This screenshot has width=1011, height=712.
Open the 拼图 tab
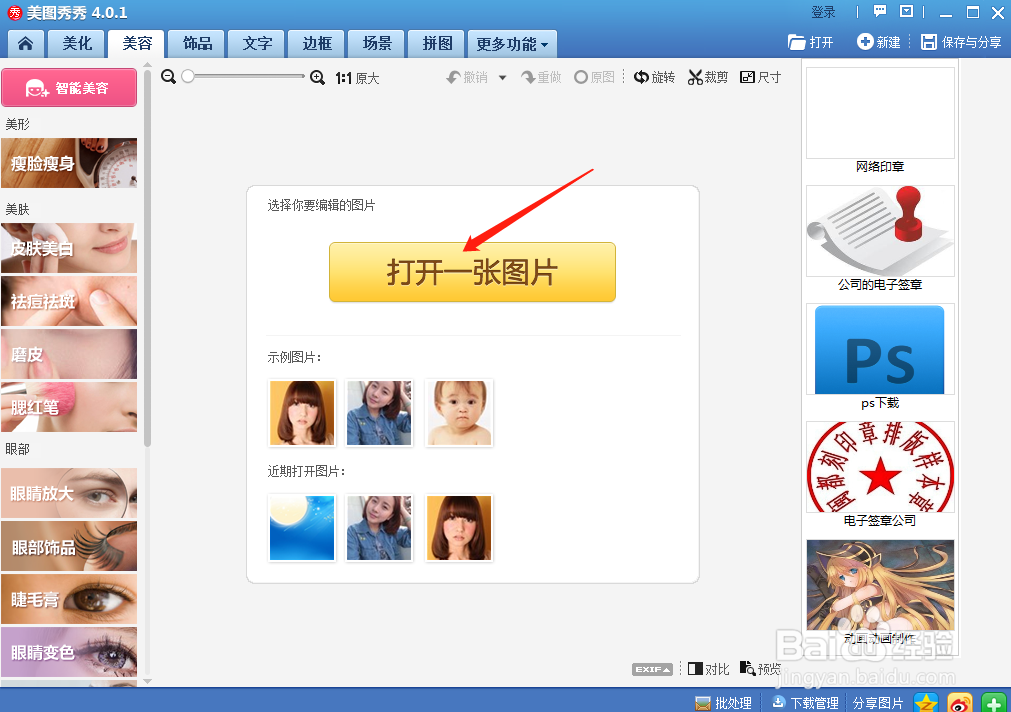pos(437,44)
